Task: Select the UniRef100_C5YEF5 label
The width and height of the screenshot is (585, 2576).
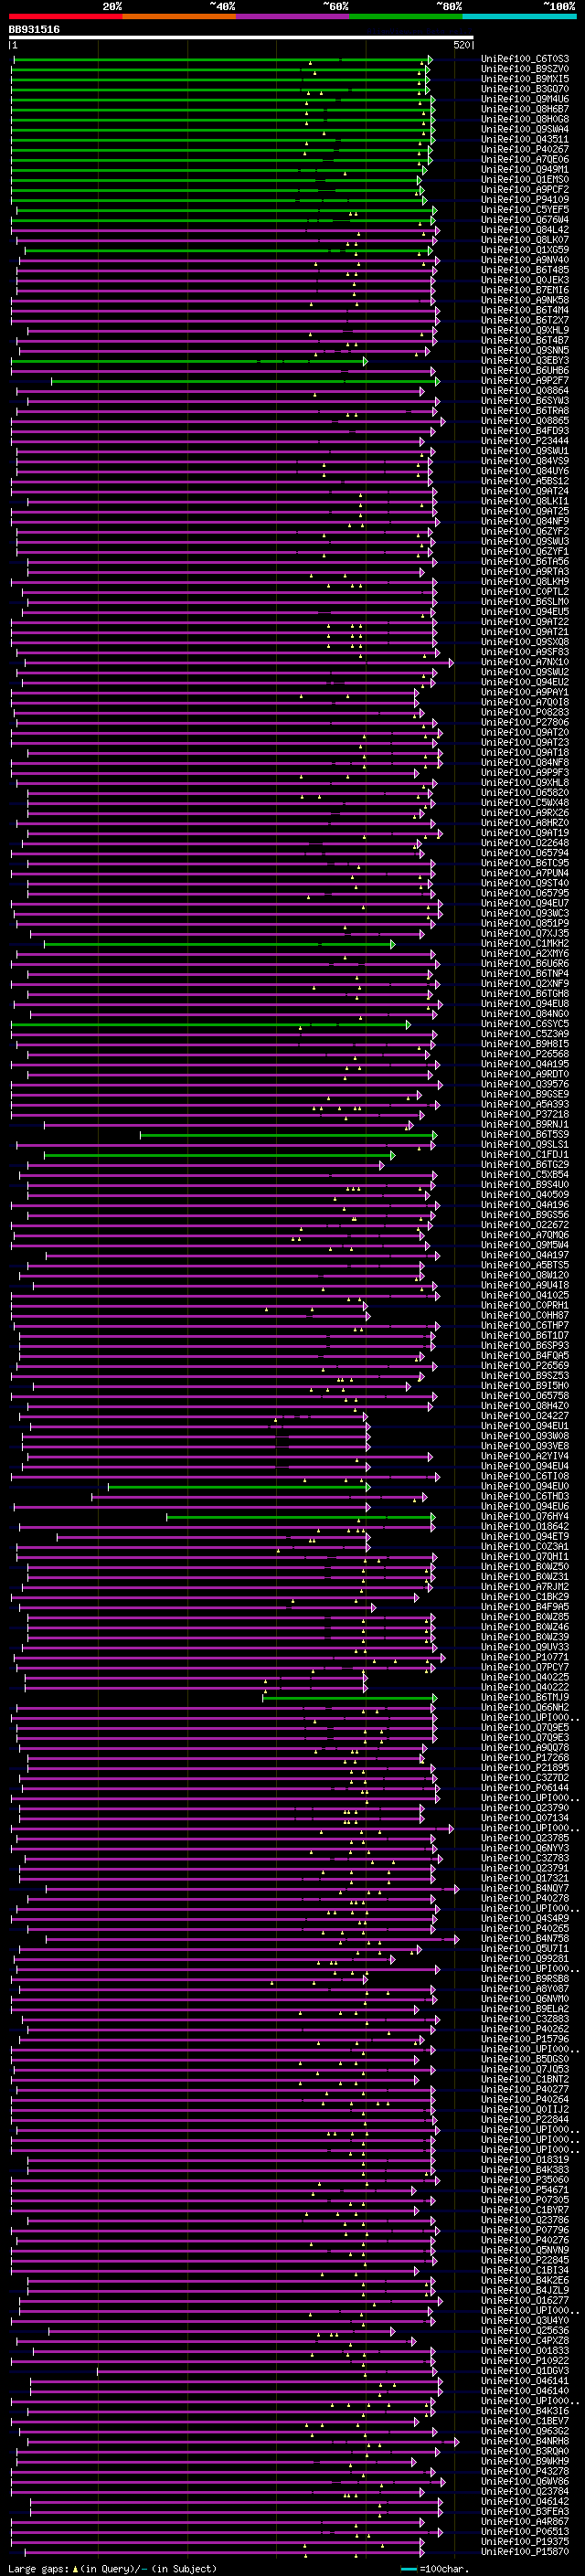Action: pyautogui.click(x=525, y=210)
